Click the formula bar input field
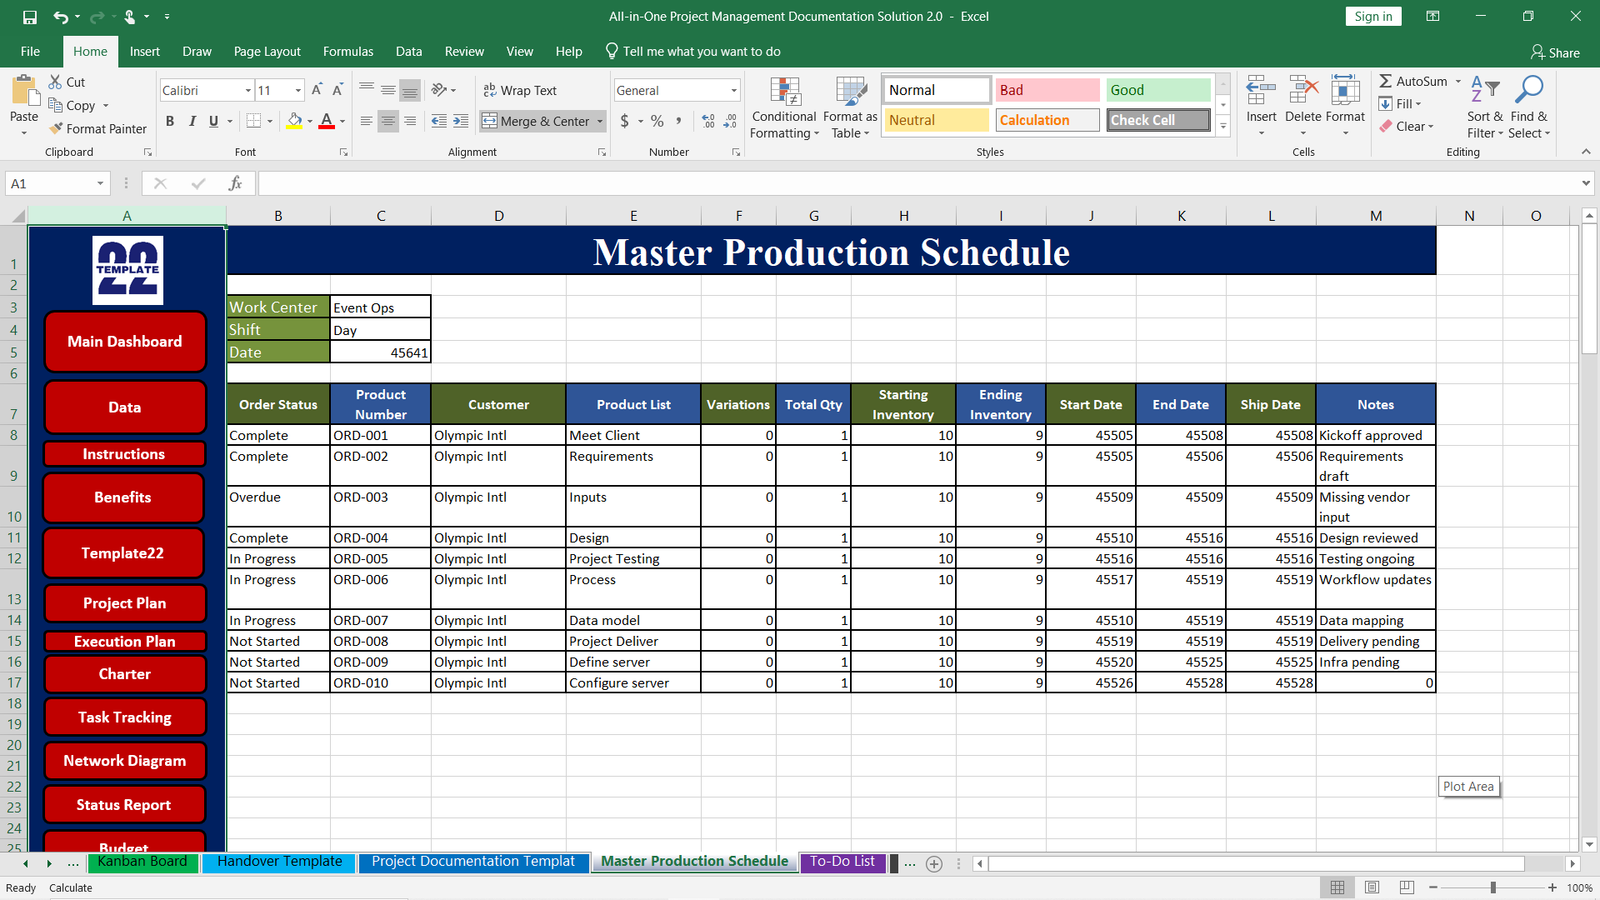 click(920, 183)
